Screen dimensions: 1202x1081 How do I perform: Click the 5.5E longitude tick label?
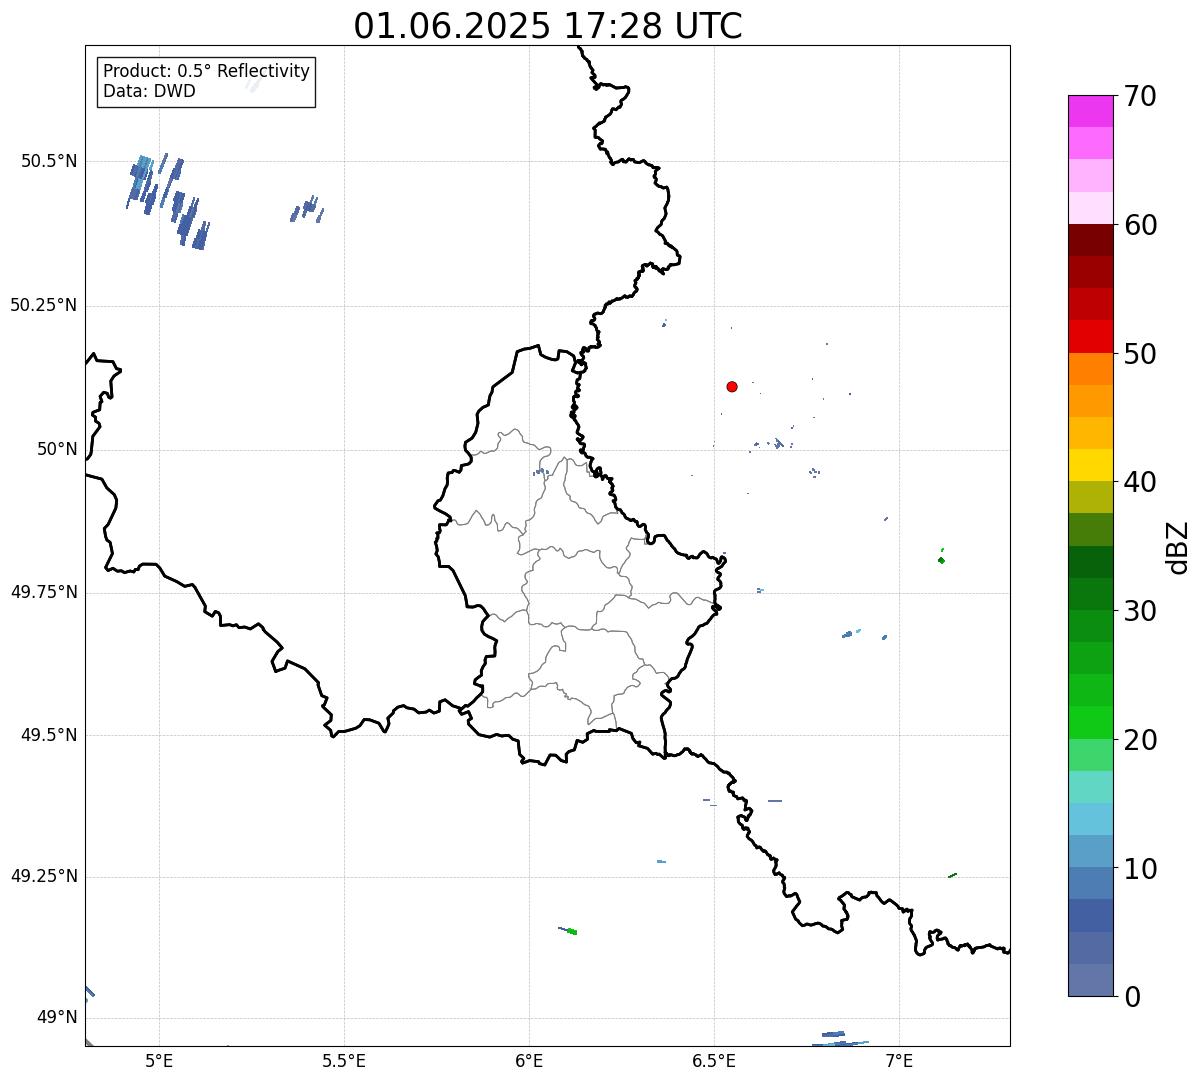coord(344,1060)
